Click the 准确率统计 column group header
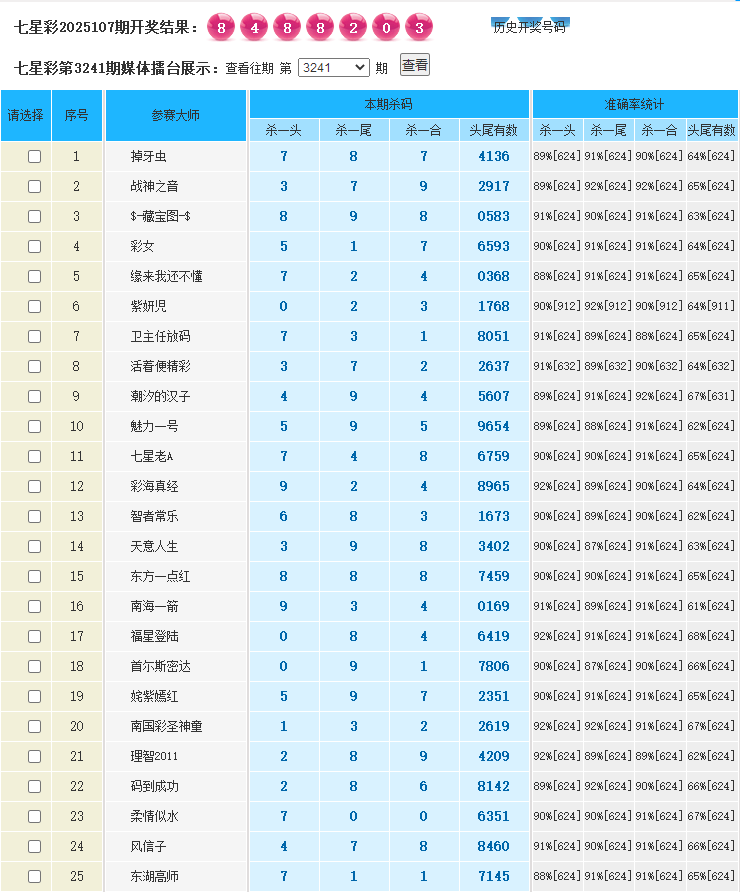 pos(634,104)
